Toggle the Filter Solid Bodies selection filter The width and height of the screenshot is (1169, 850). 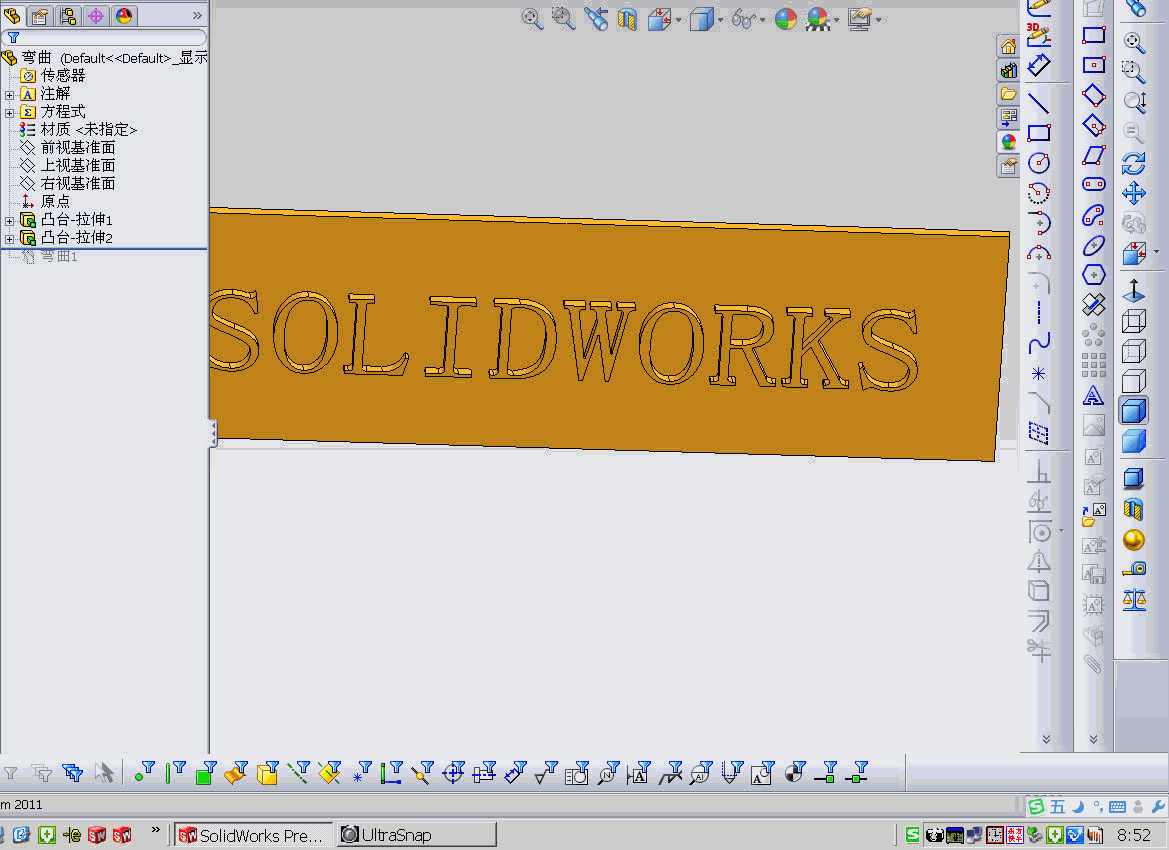(x=268, y=772)
